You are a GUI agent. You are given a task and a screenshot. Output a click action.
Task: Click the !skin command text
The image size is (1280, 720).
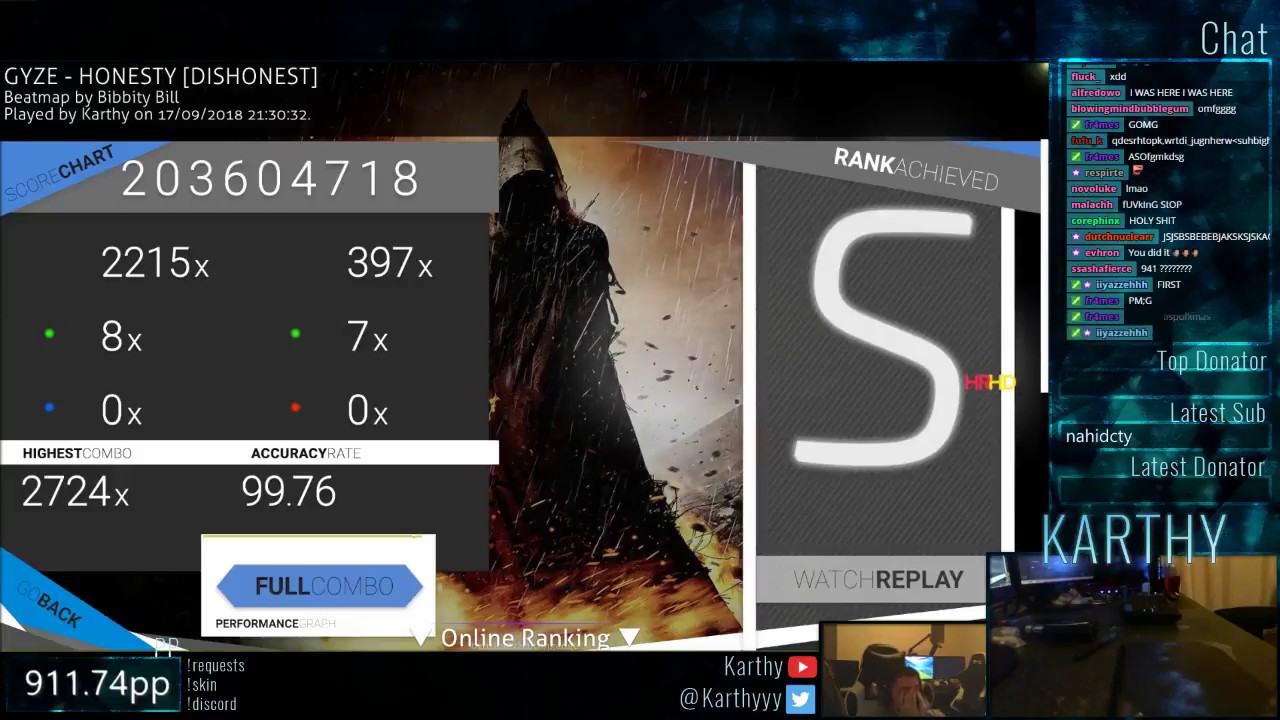202,685
